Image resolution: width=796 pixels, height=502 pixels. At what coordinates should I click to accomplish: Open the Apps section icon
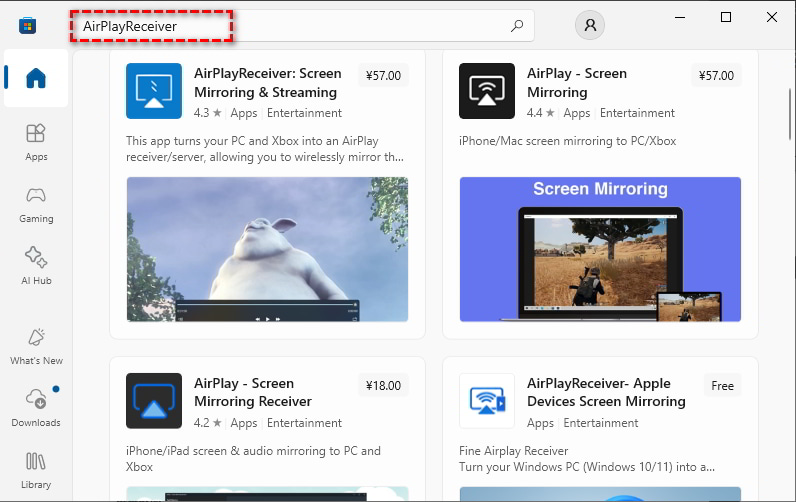(36, 133)
